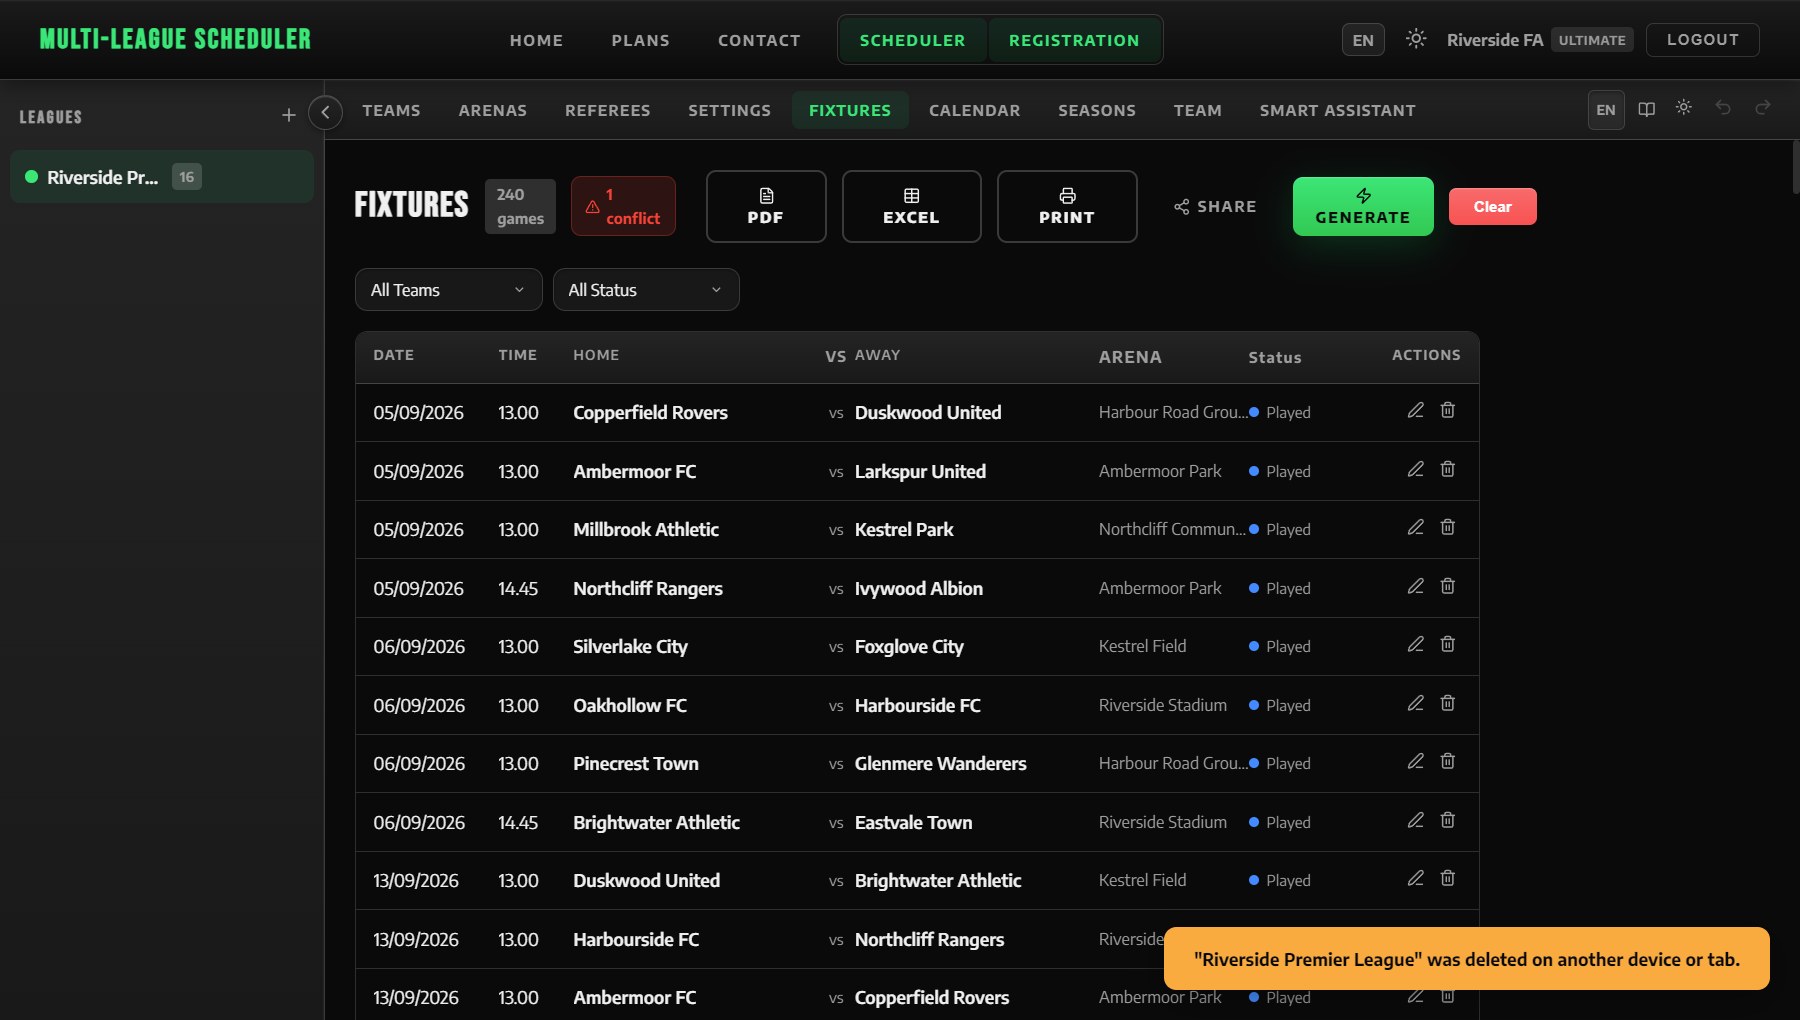Clear all fixtures with red button
This screenshot has height=1020, width=1800.
(x=1493, y=206)
